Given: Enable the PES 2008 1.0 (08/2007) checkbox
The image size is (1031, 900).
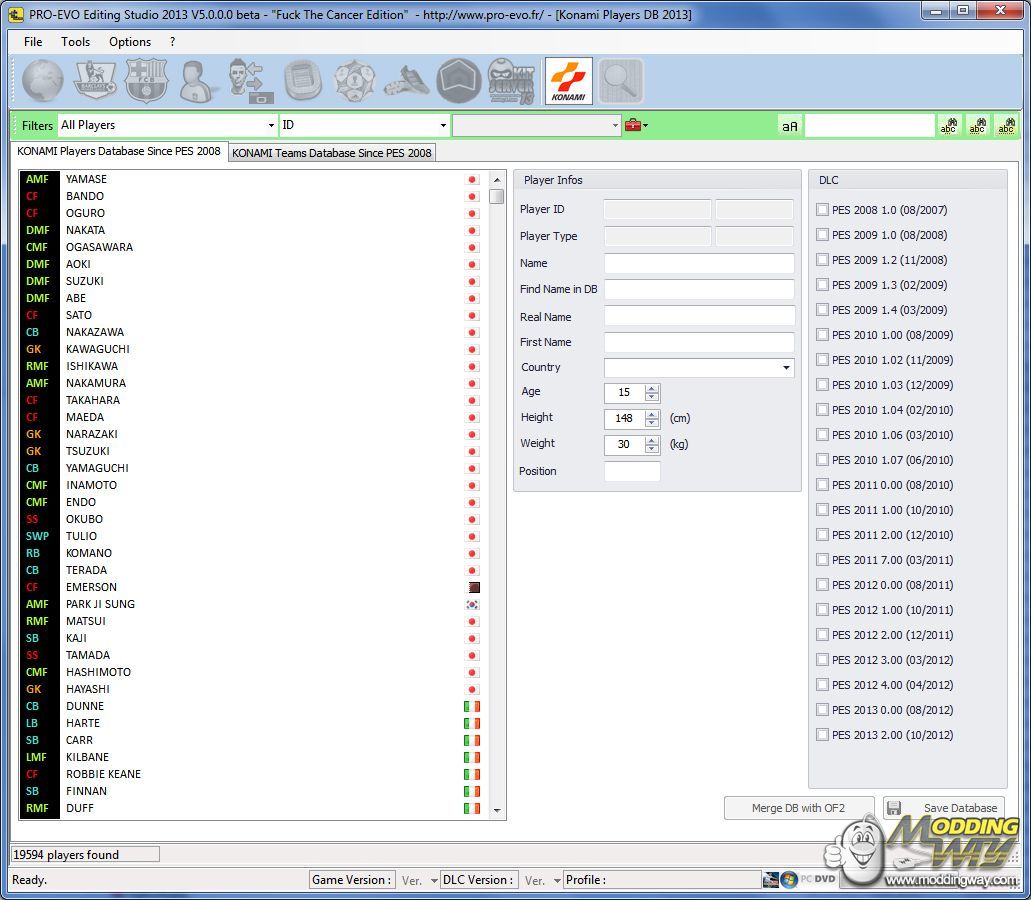Looking at the screenshot, I should tap(822, 210).
